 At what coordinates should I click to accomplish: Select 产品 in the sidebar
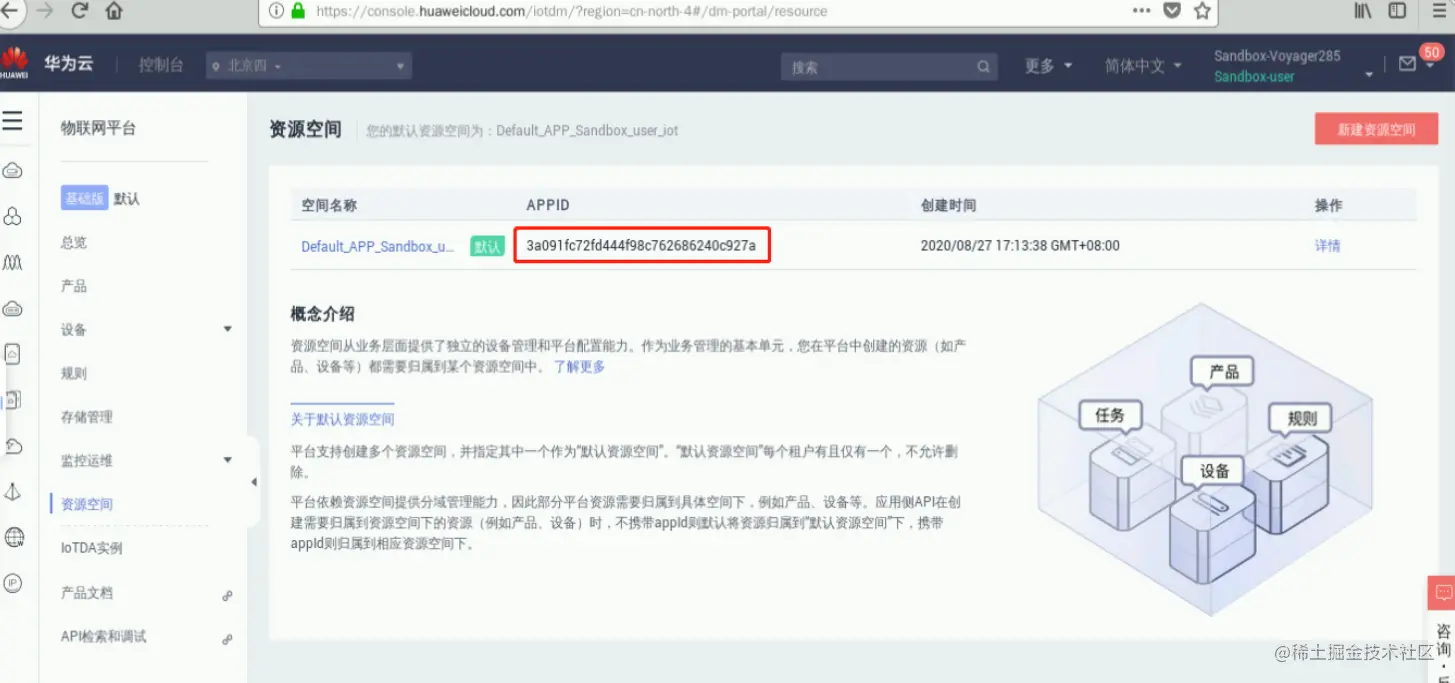point(74,286)
